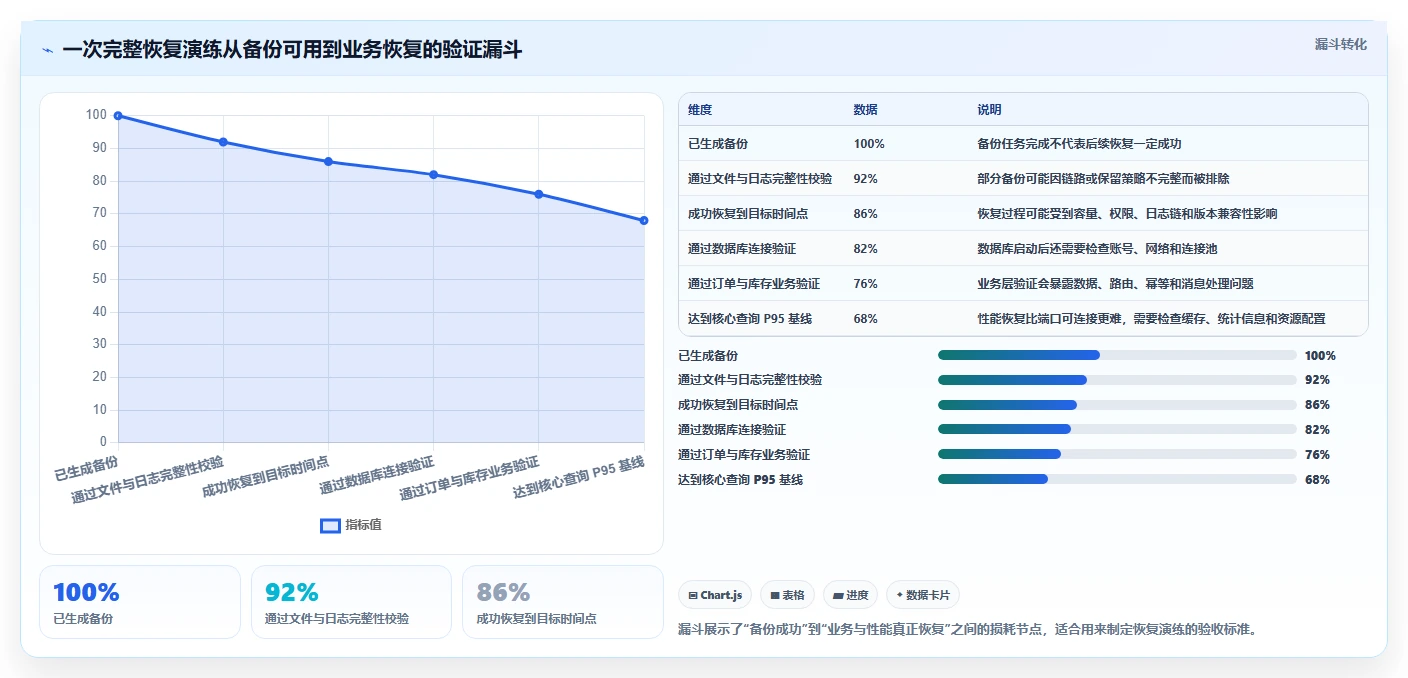Viewport: 1408px width, 678px height.
Task: Click description 业务层验证会暴露数据、路由、幂等和消息处理问题
Action: pos(1115,284)
